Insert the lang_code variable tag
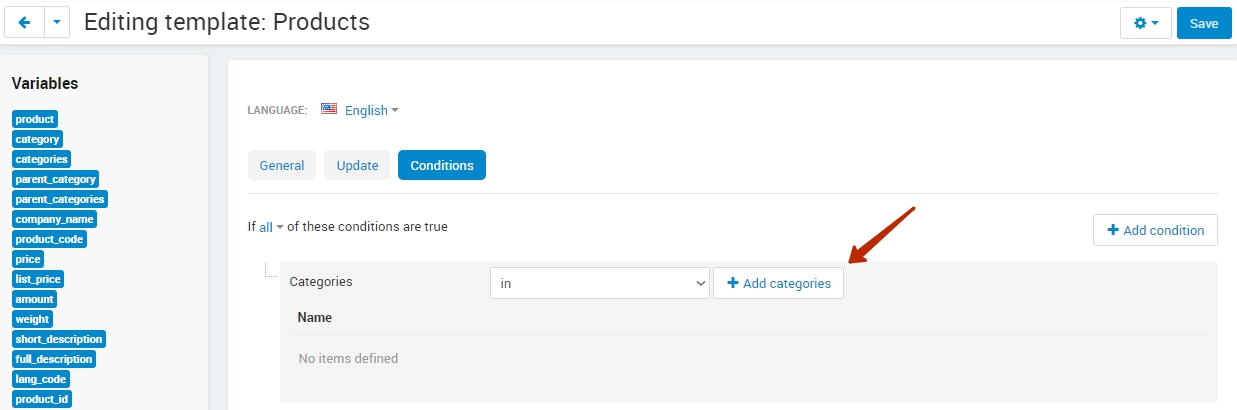This screenshot has width=1237, height=410. click(x=41, y=379)
